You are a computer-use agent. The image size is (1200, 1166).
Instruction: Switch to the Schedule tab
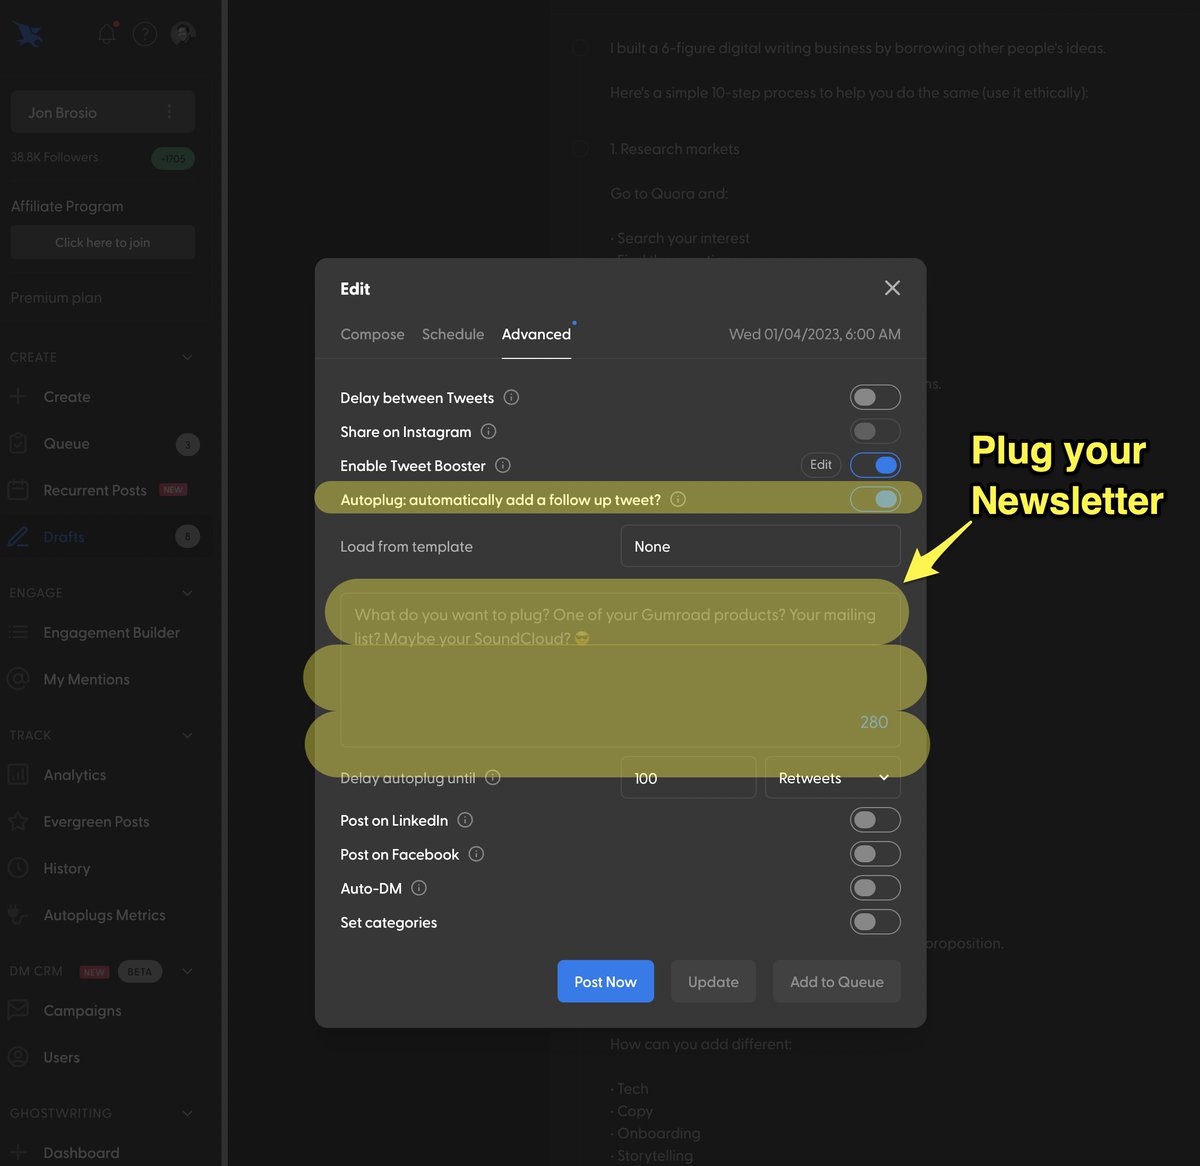click(x=453, y=334)
